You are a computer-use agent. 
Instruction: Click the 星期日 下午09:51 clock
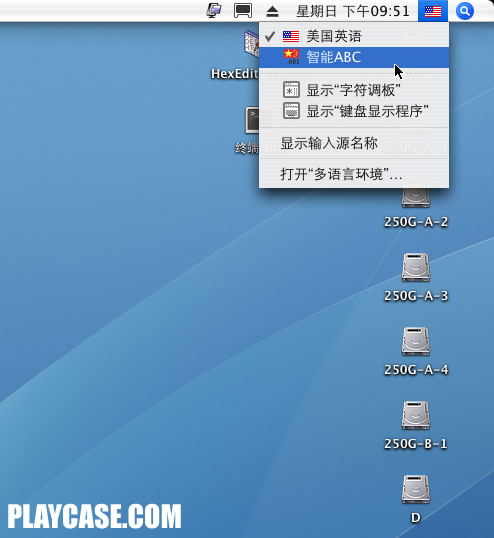click(x=352, y=11)
